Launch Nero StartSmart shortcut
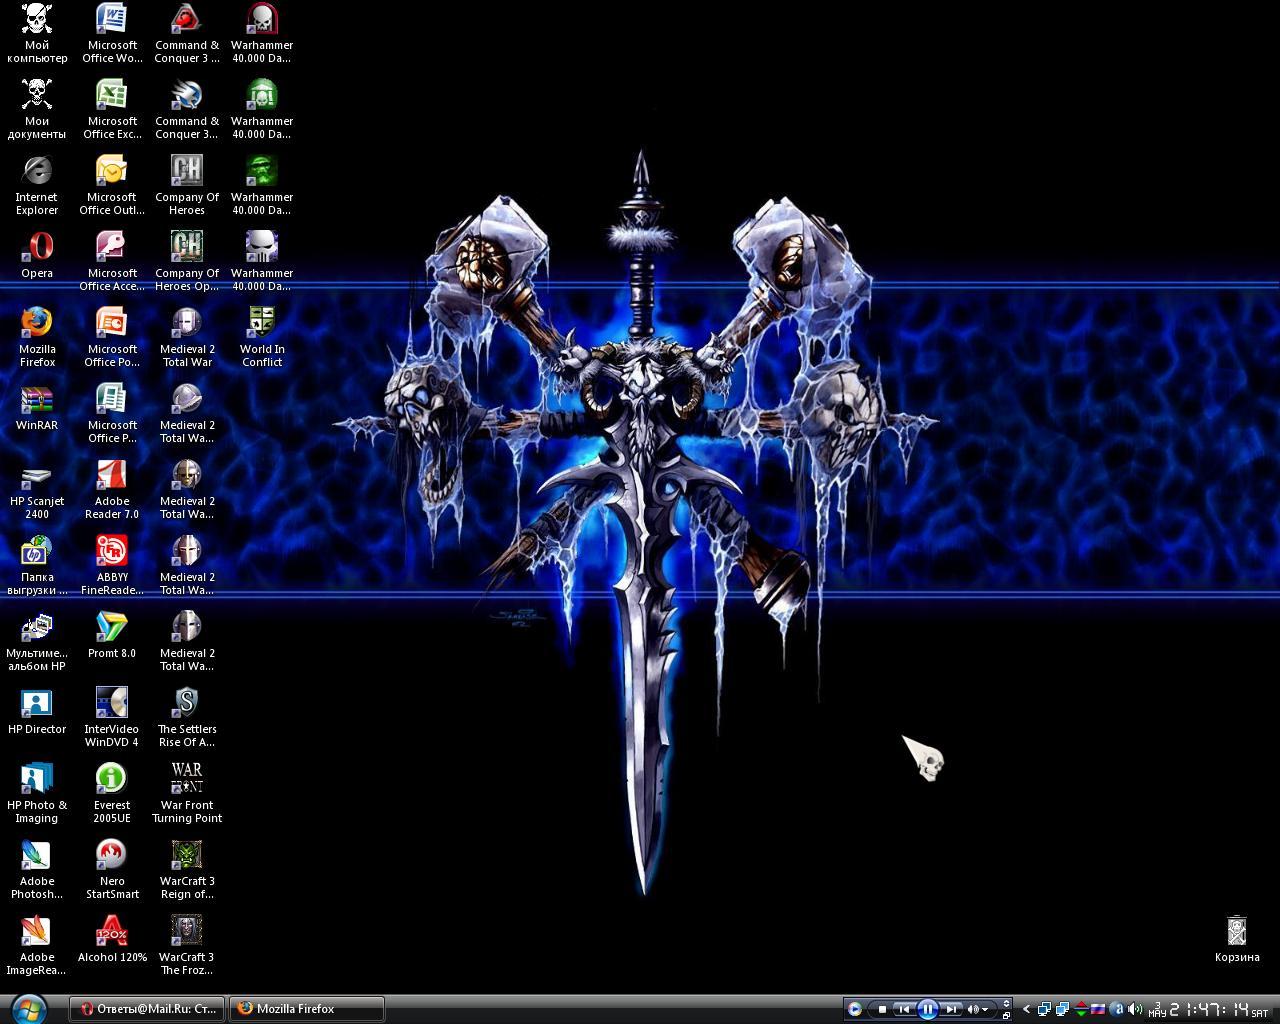1280x1024 pixels. pos(112,869)
